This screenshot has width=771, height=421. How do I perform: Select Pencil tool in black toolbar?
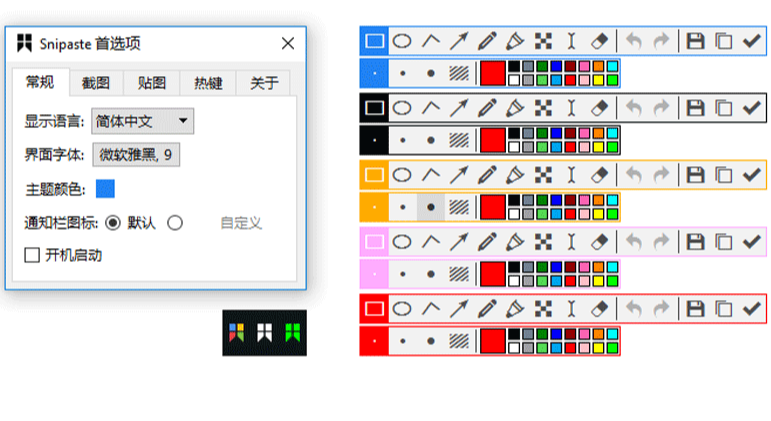[x=487, y=108]
